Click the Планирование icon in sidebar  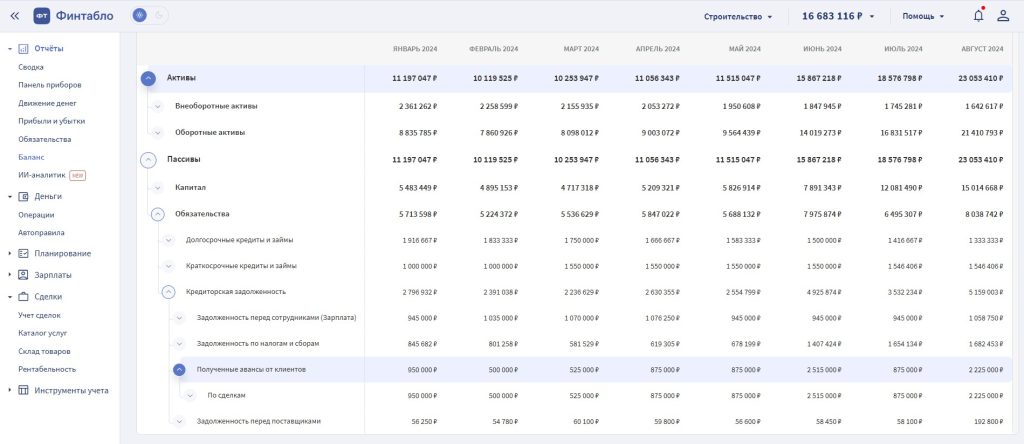[x=24, y=253]
